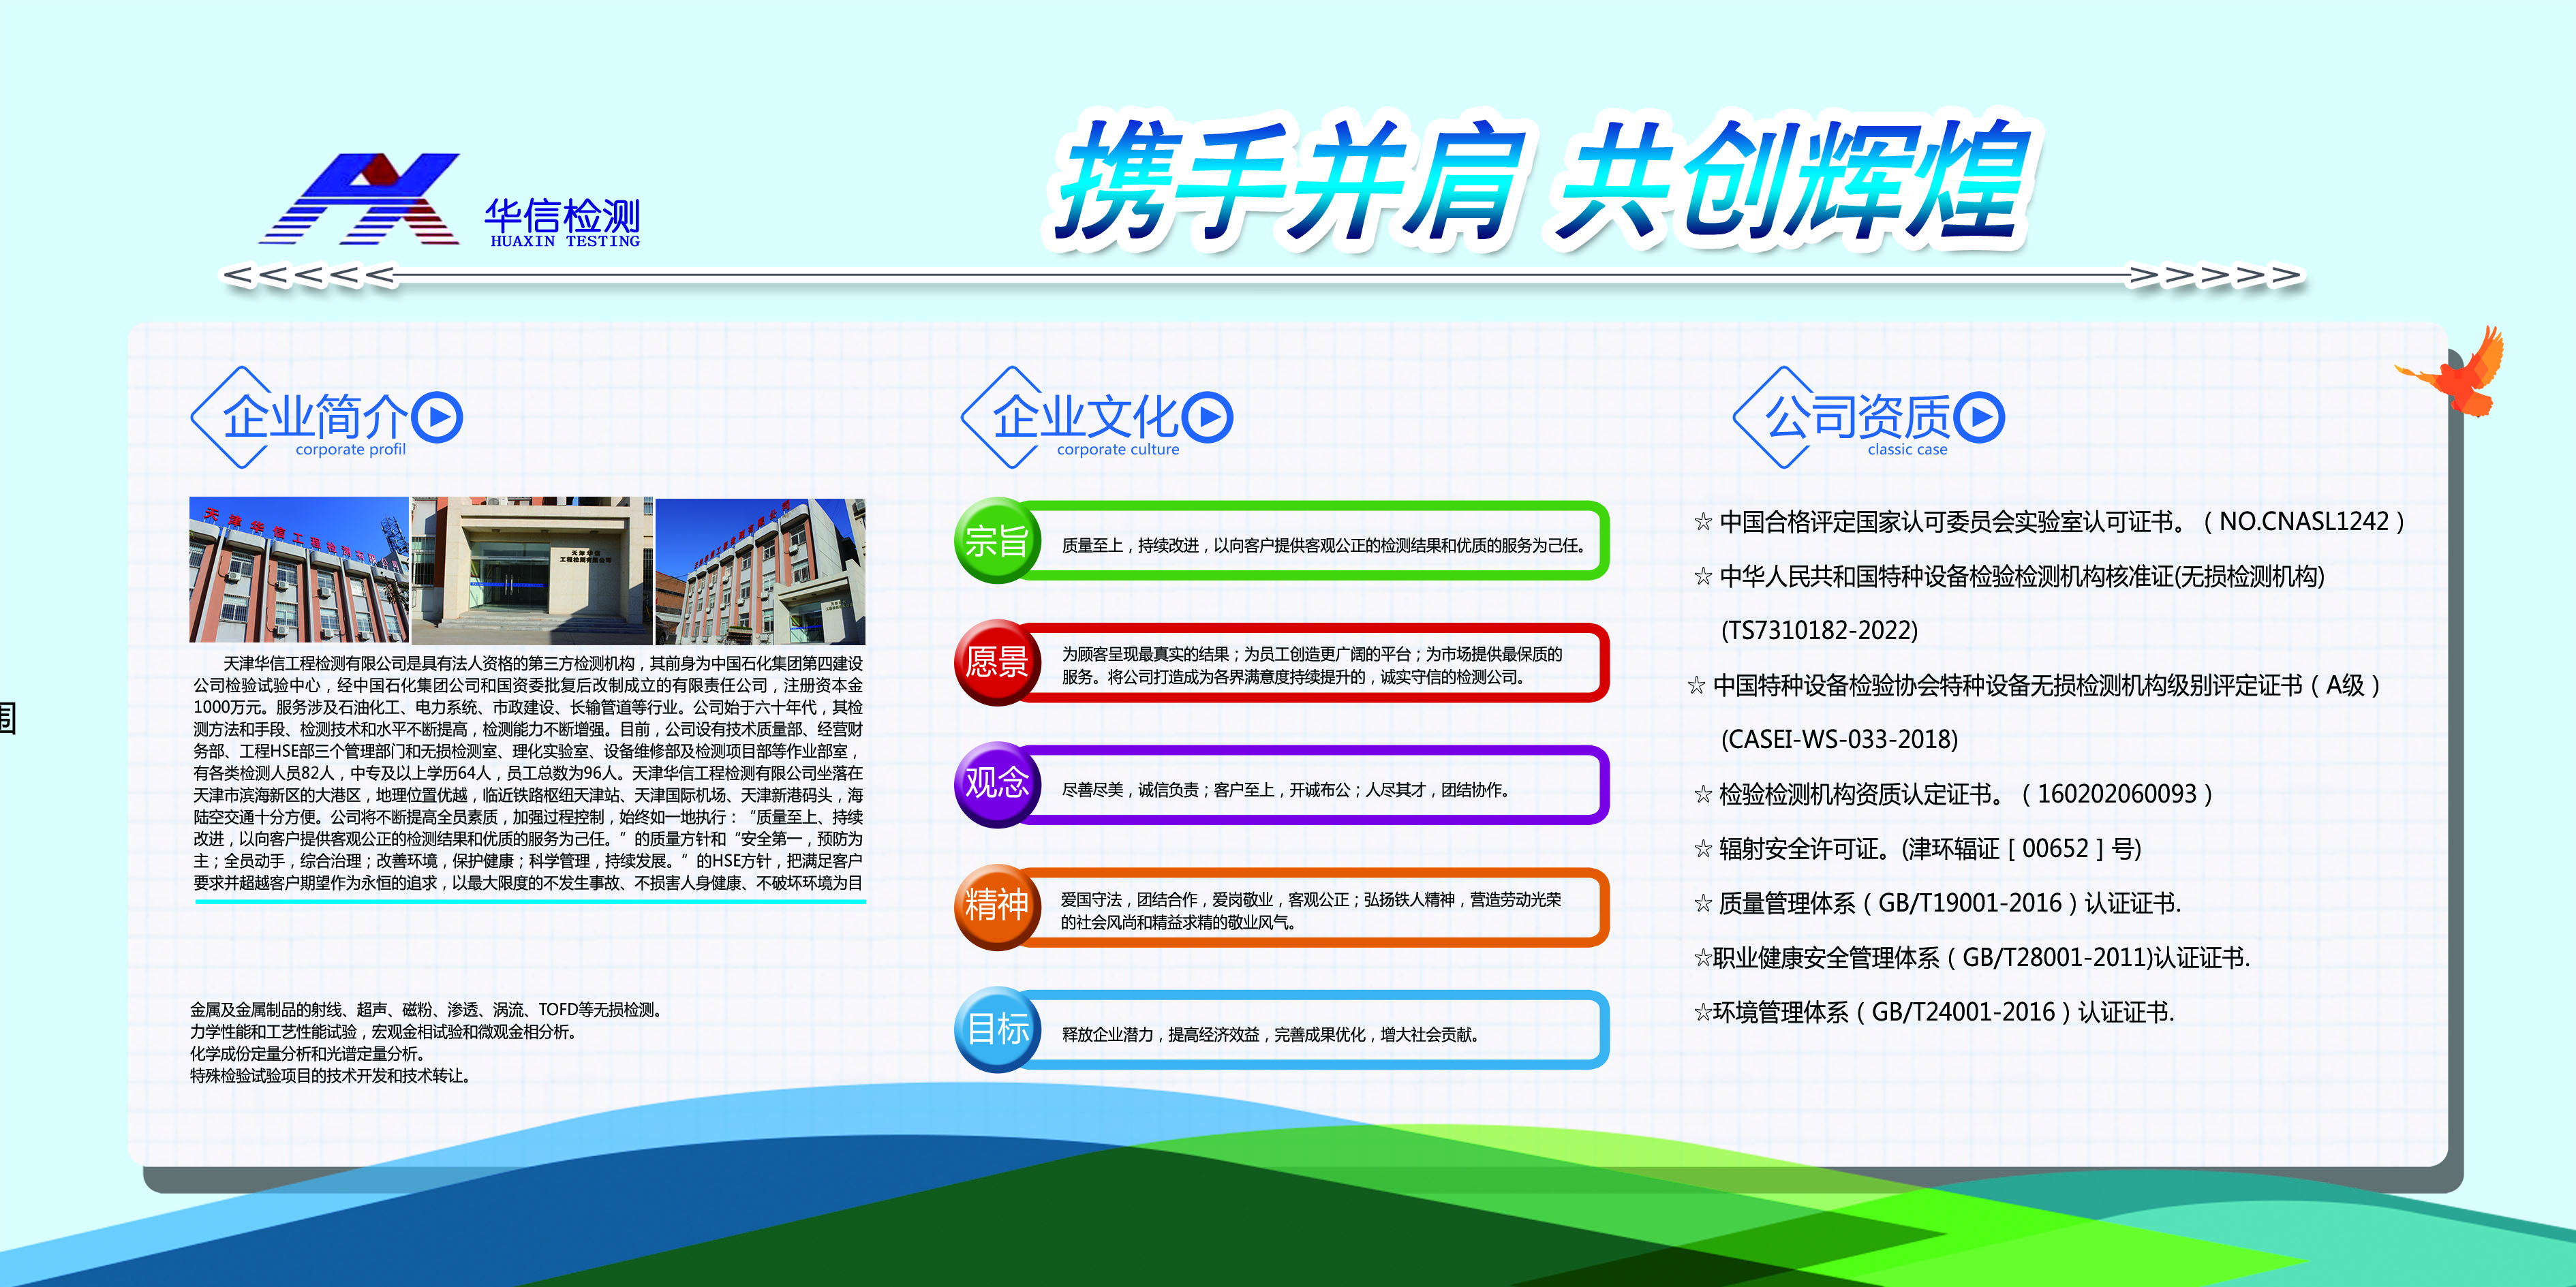Click the green 宗旨 round badge
2576x1287 pixels.
(996, 541)
